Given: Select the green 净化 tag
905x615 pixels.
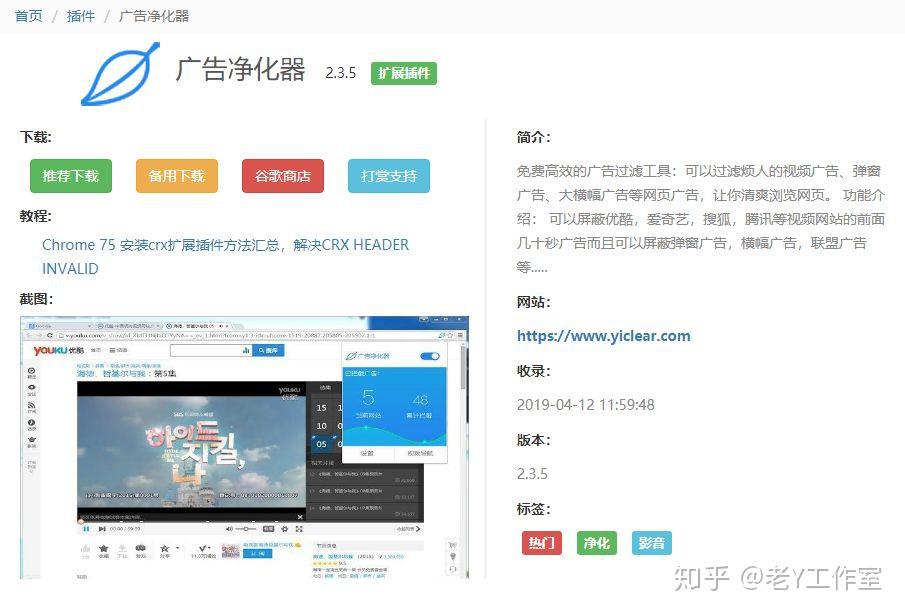Looking at the screenshot, I should pyautogui.click(x=597, y=543).
